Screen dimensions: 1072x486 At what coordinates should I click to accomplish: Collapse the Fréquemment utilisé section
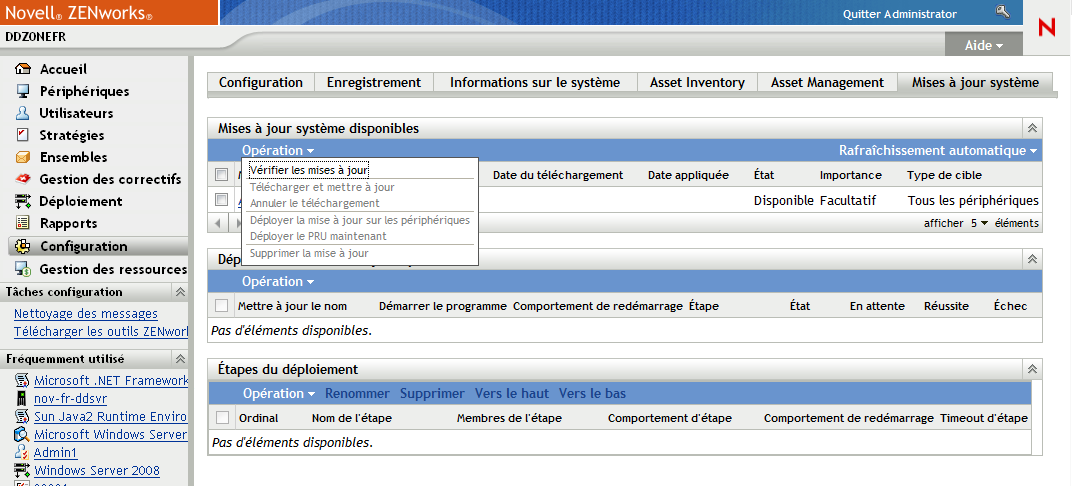tap(180, 359)
